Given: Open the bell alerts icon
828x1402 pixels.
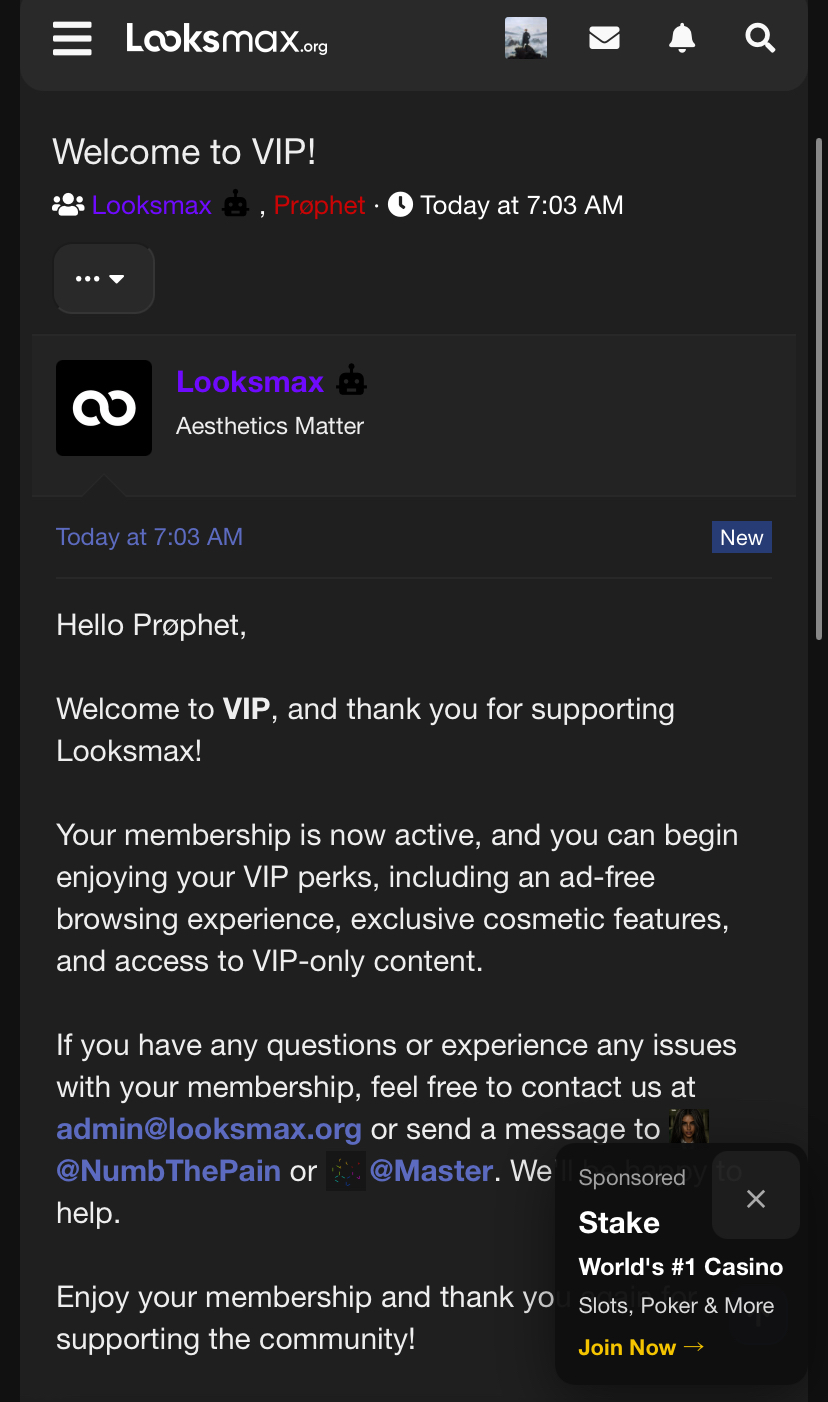Looking at the screenshot, I should [682, 39].
